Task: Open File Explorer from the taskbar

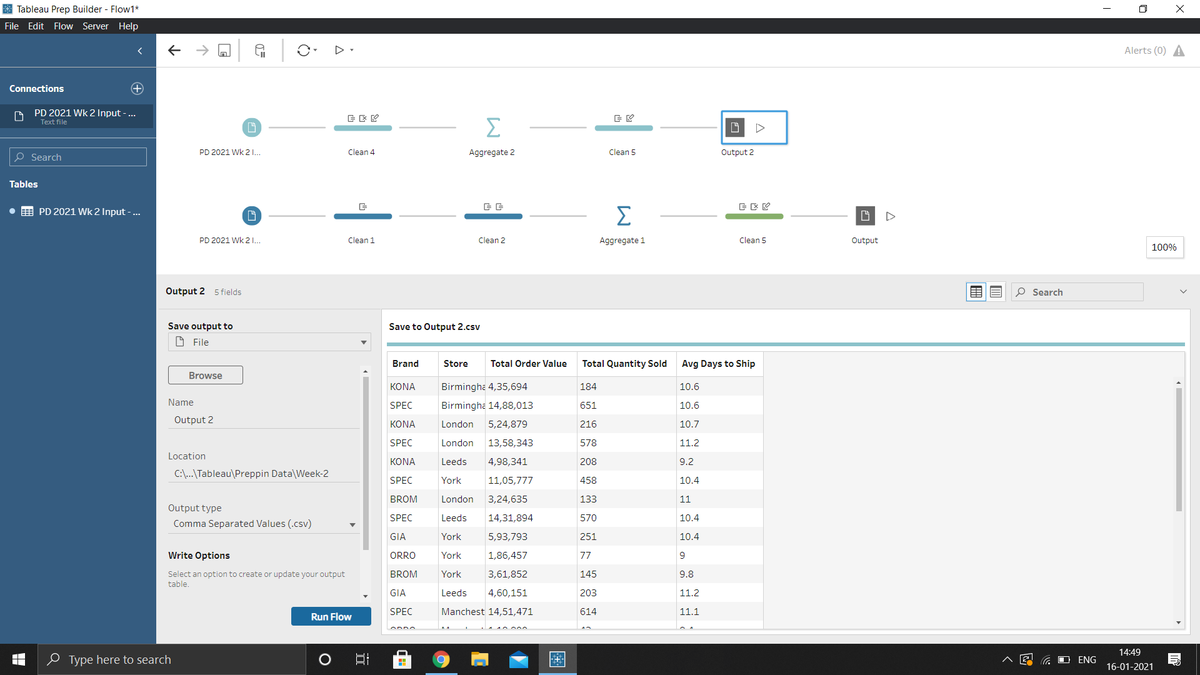Action: (x=480, y=660)
